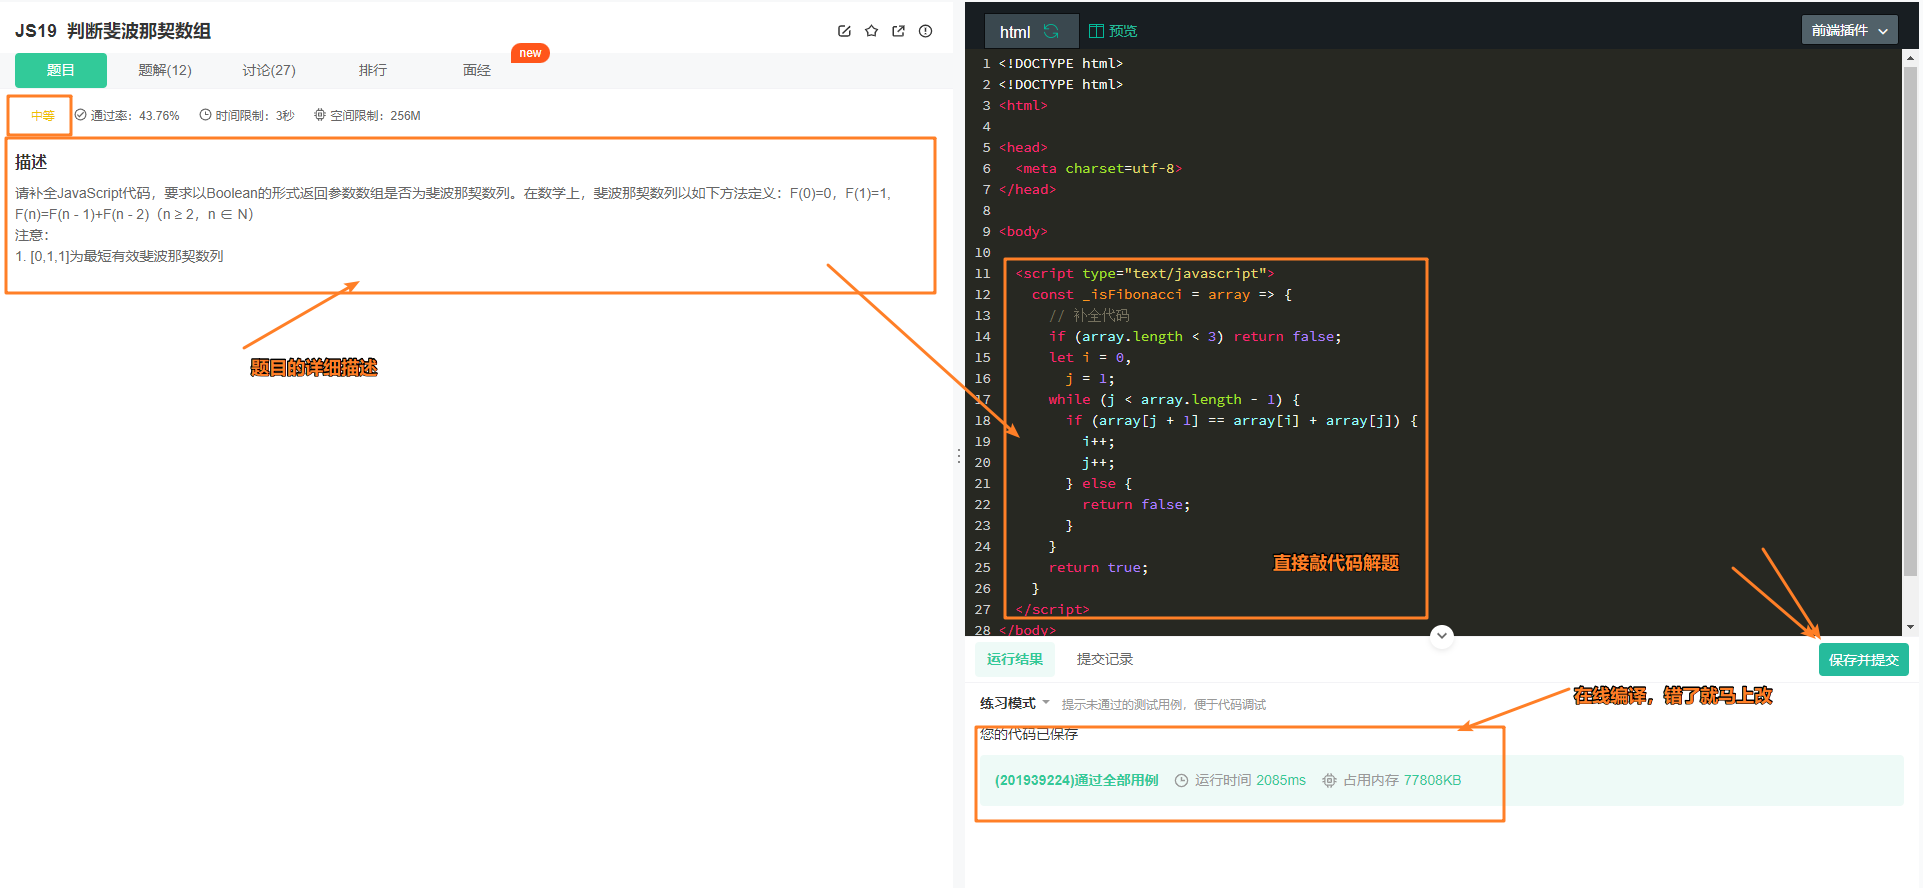Open the 讨论(27) discussion tab

pyautogui.click(x=269, y=70)
